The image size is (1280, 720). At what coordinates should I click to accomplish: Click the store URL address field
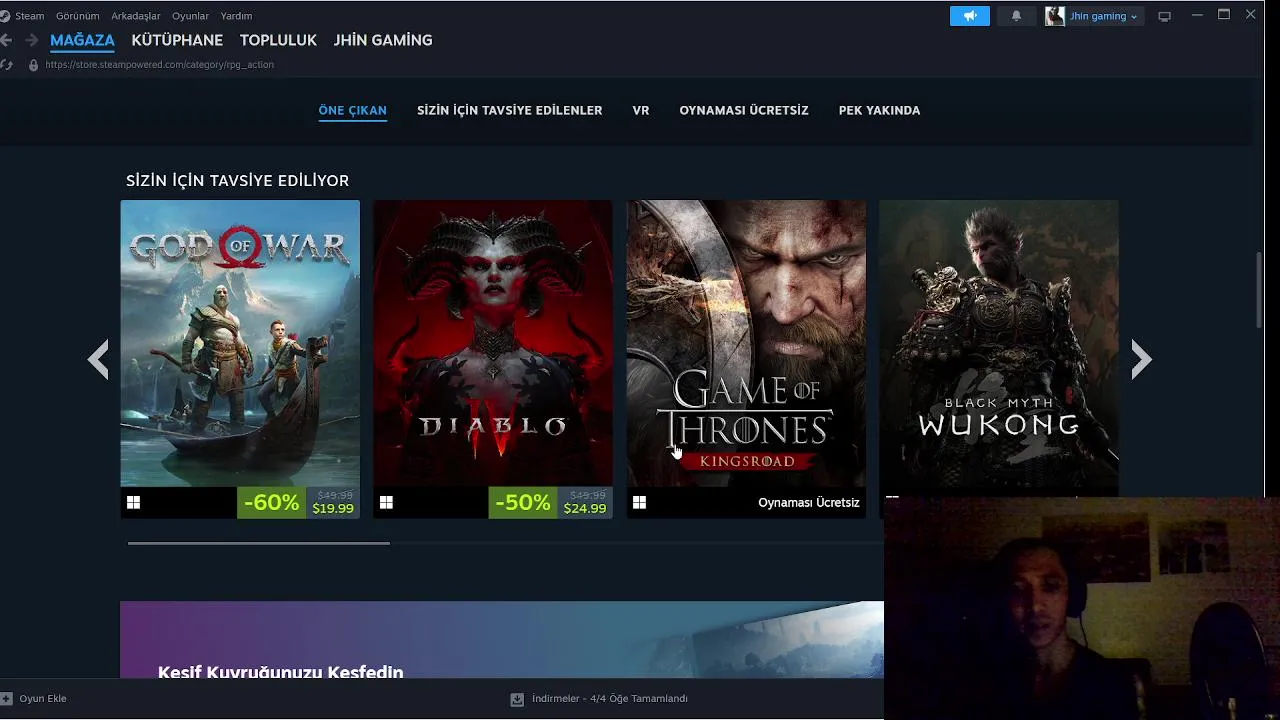coord(160,65)
